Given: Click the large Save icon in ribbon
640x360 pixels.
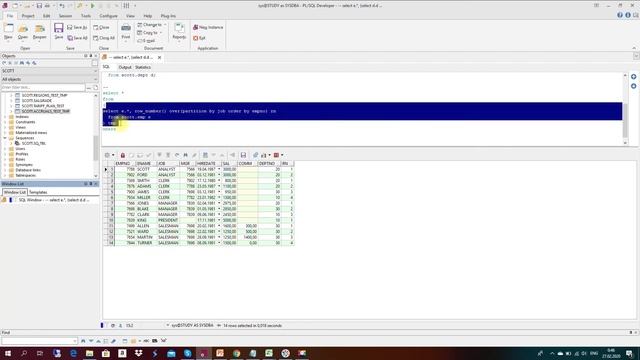Looking at the screenshot, I should coord(59,28).
